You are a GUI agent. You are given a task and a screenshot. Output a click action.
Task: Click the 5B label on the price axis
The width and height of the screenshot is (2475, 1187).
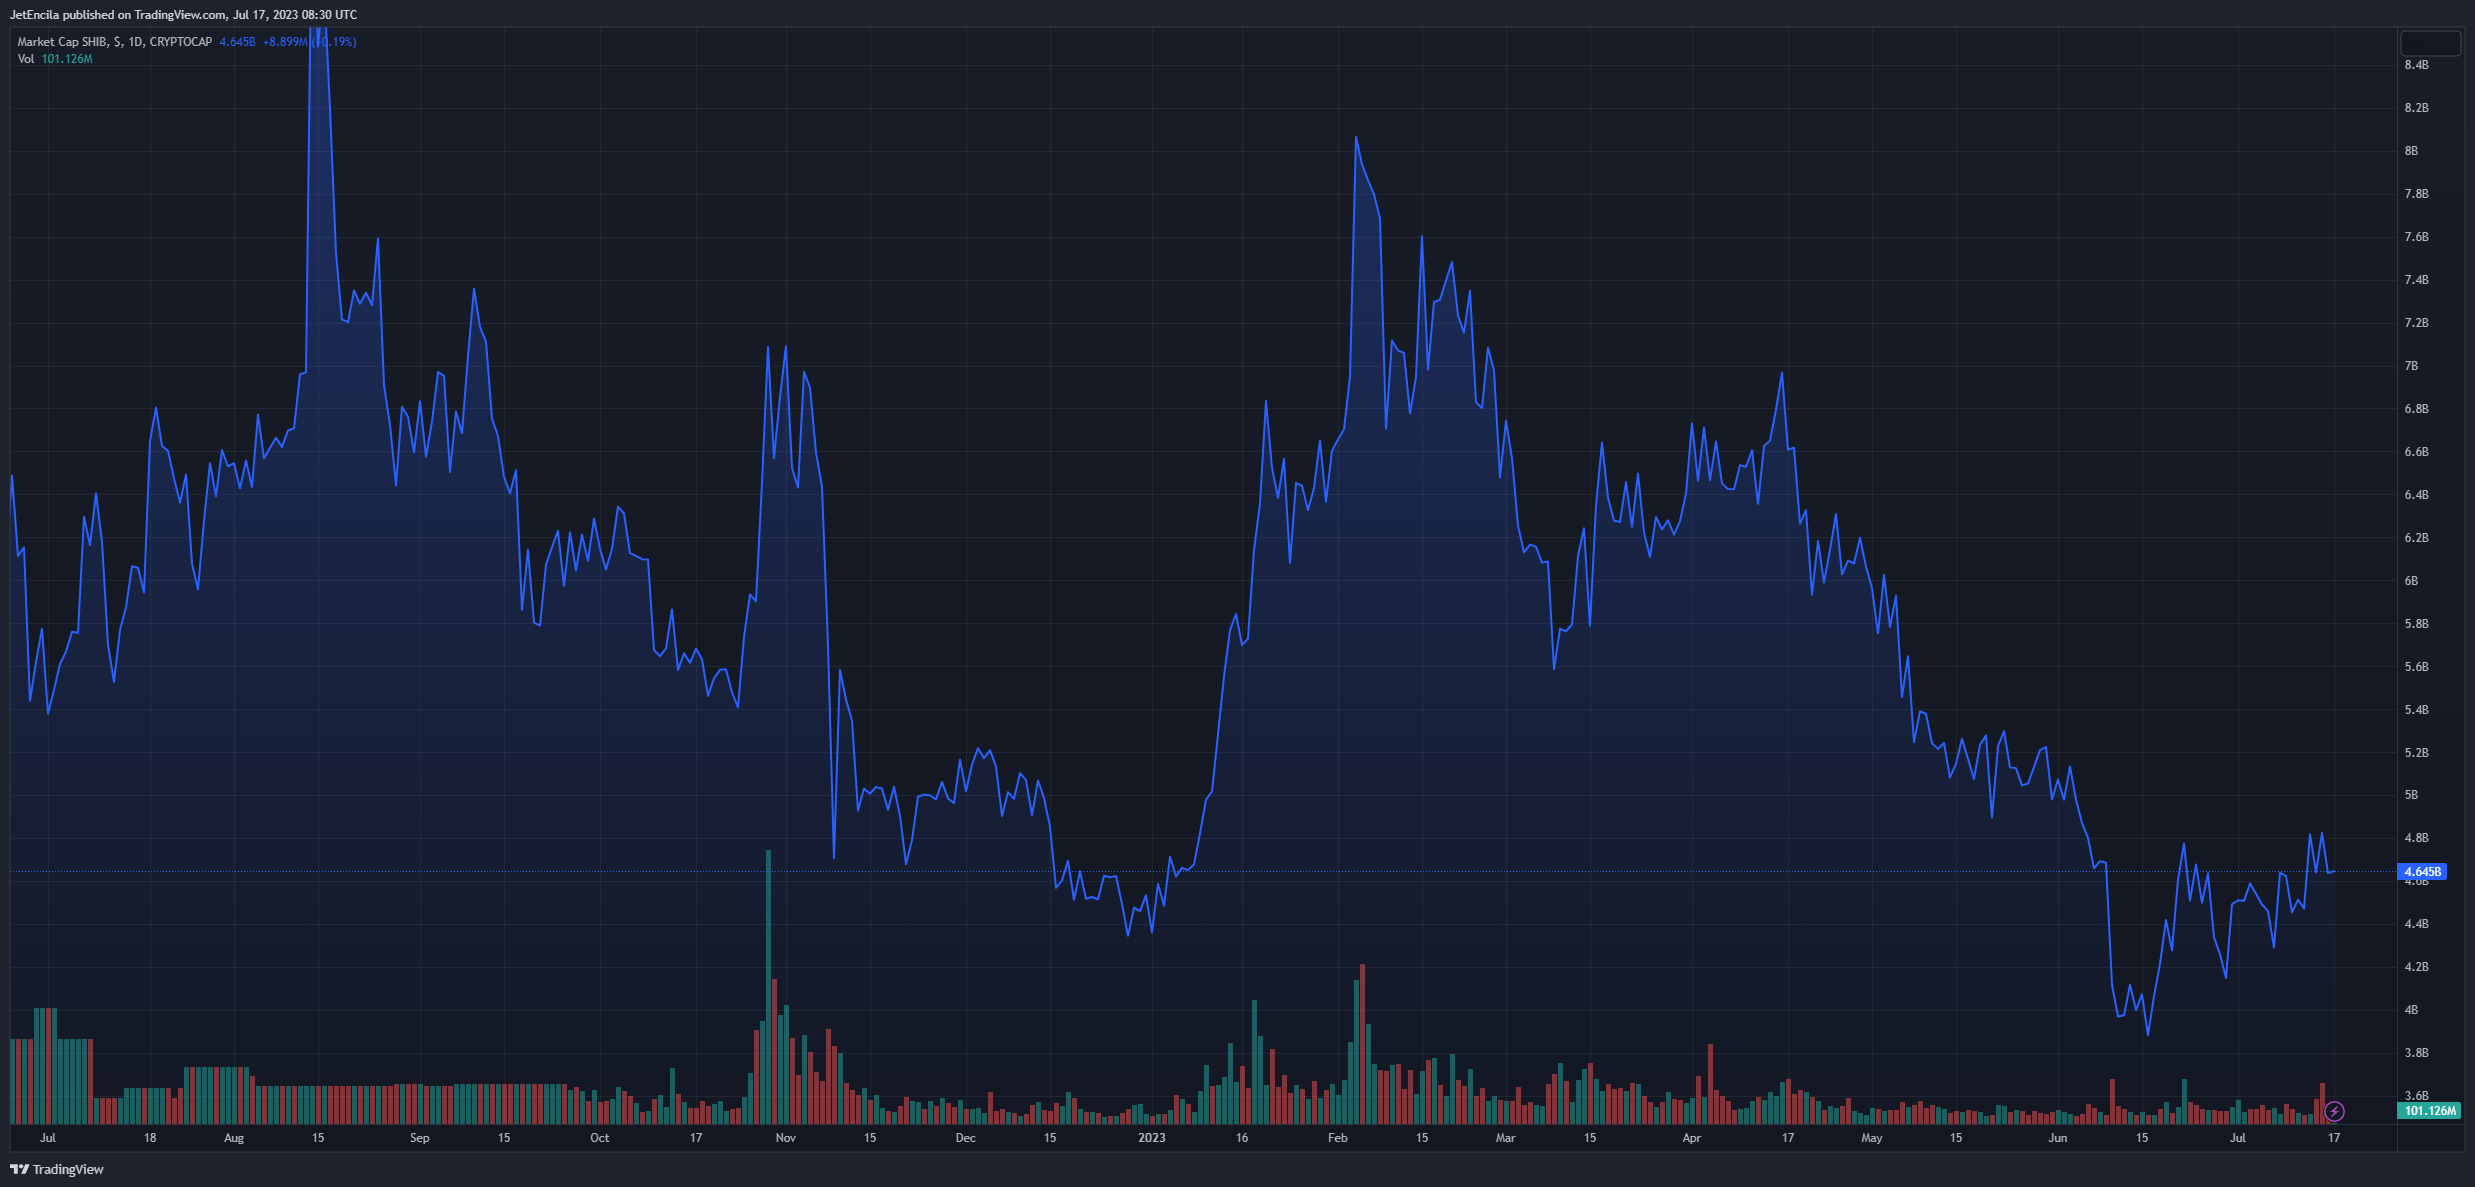tap(2411, 795)
